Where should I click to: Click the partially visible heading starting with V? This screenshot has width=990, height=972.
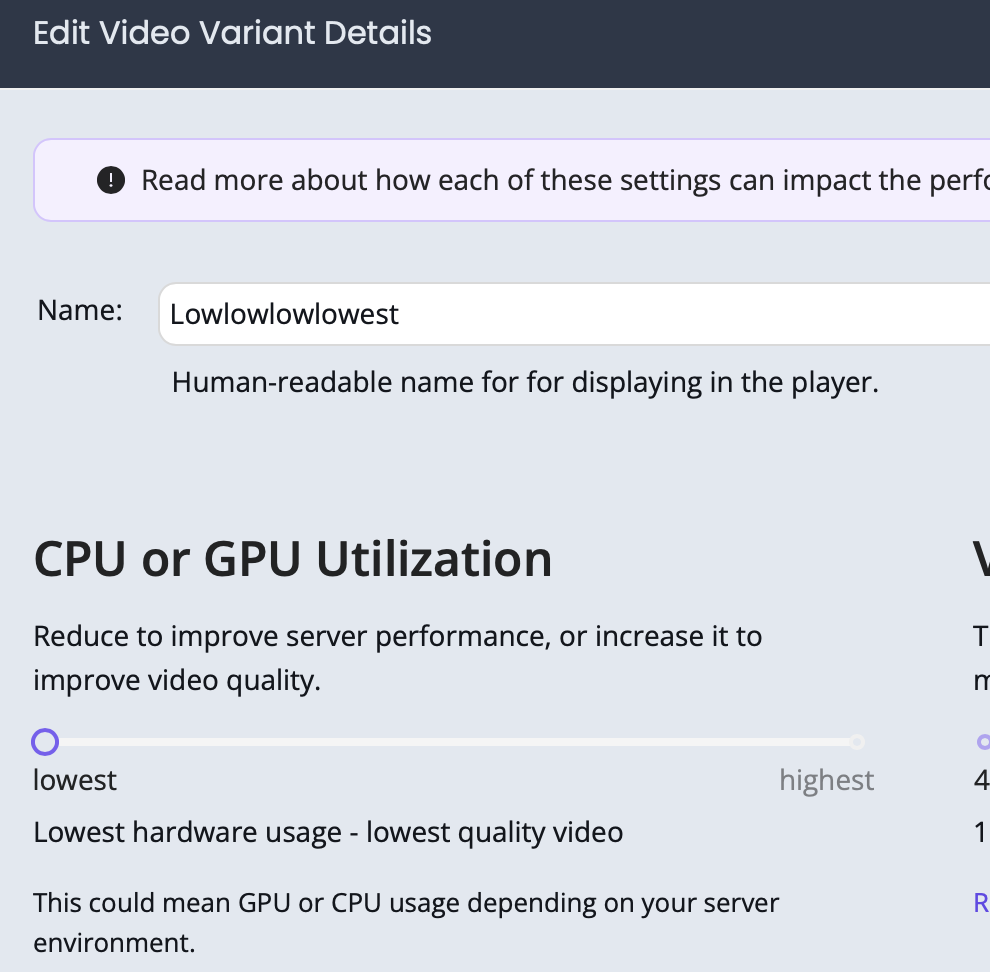tap(981, 559)
